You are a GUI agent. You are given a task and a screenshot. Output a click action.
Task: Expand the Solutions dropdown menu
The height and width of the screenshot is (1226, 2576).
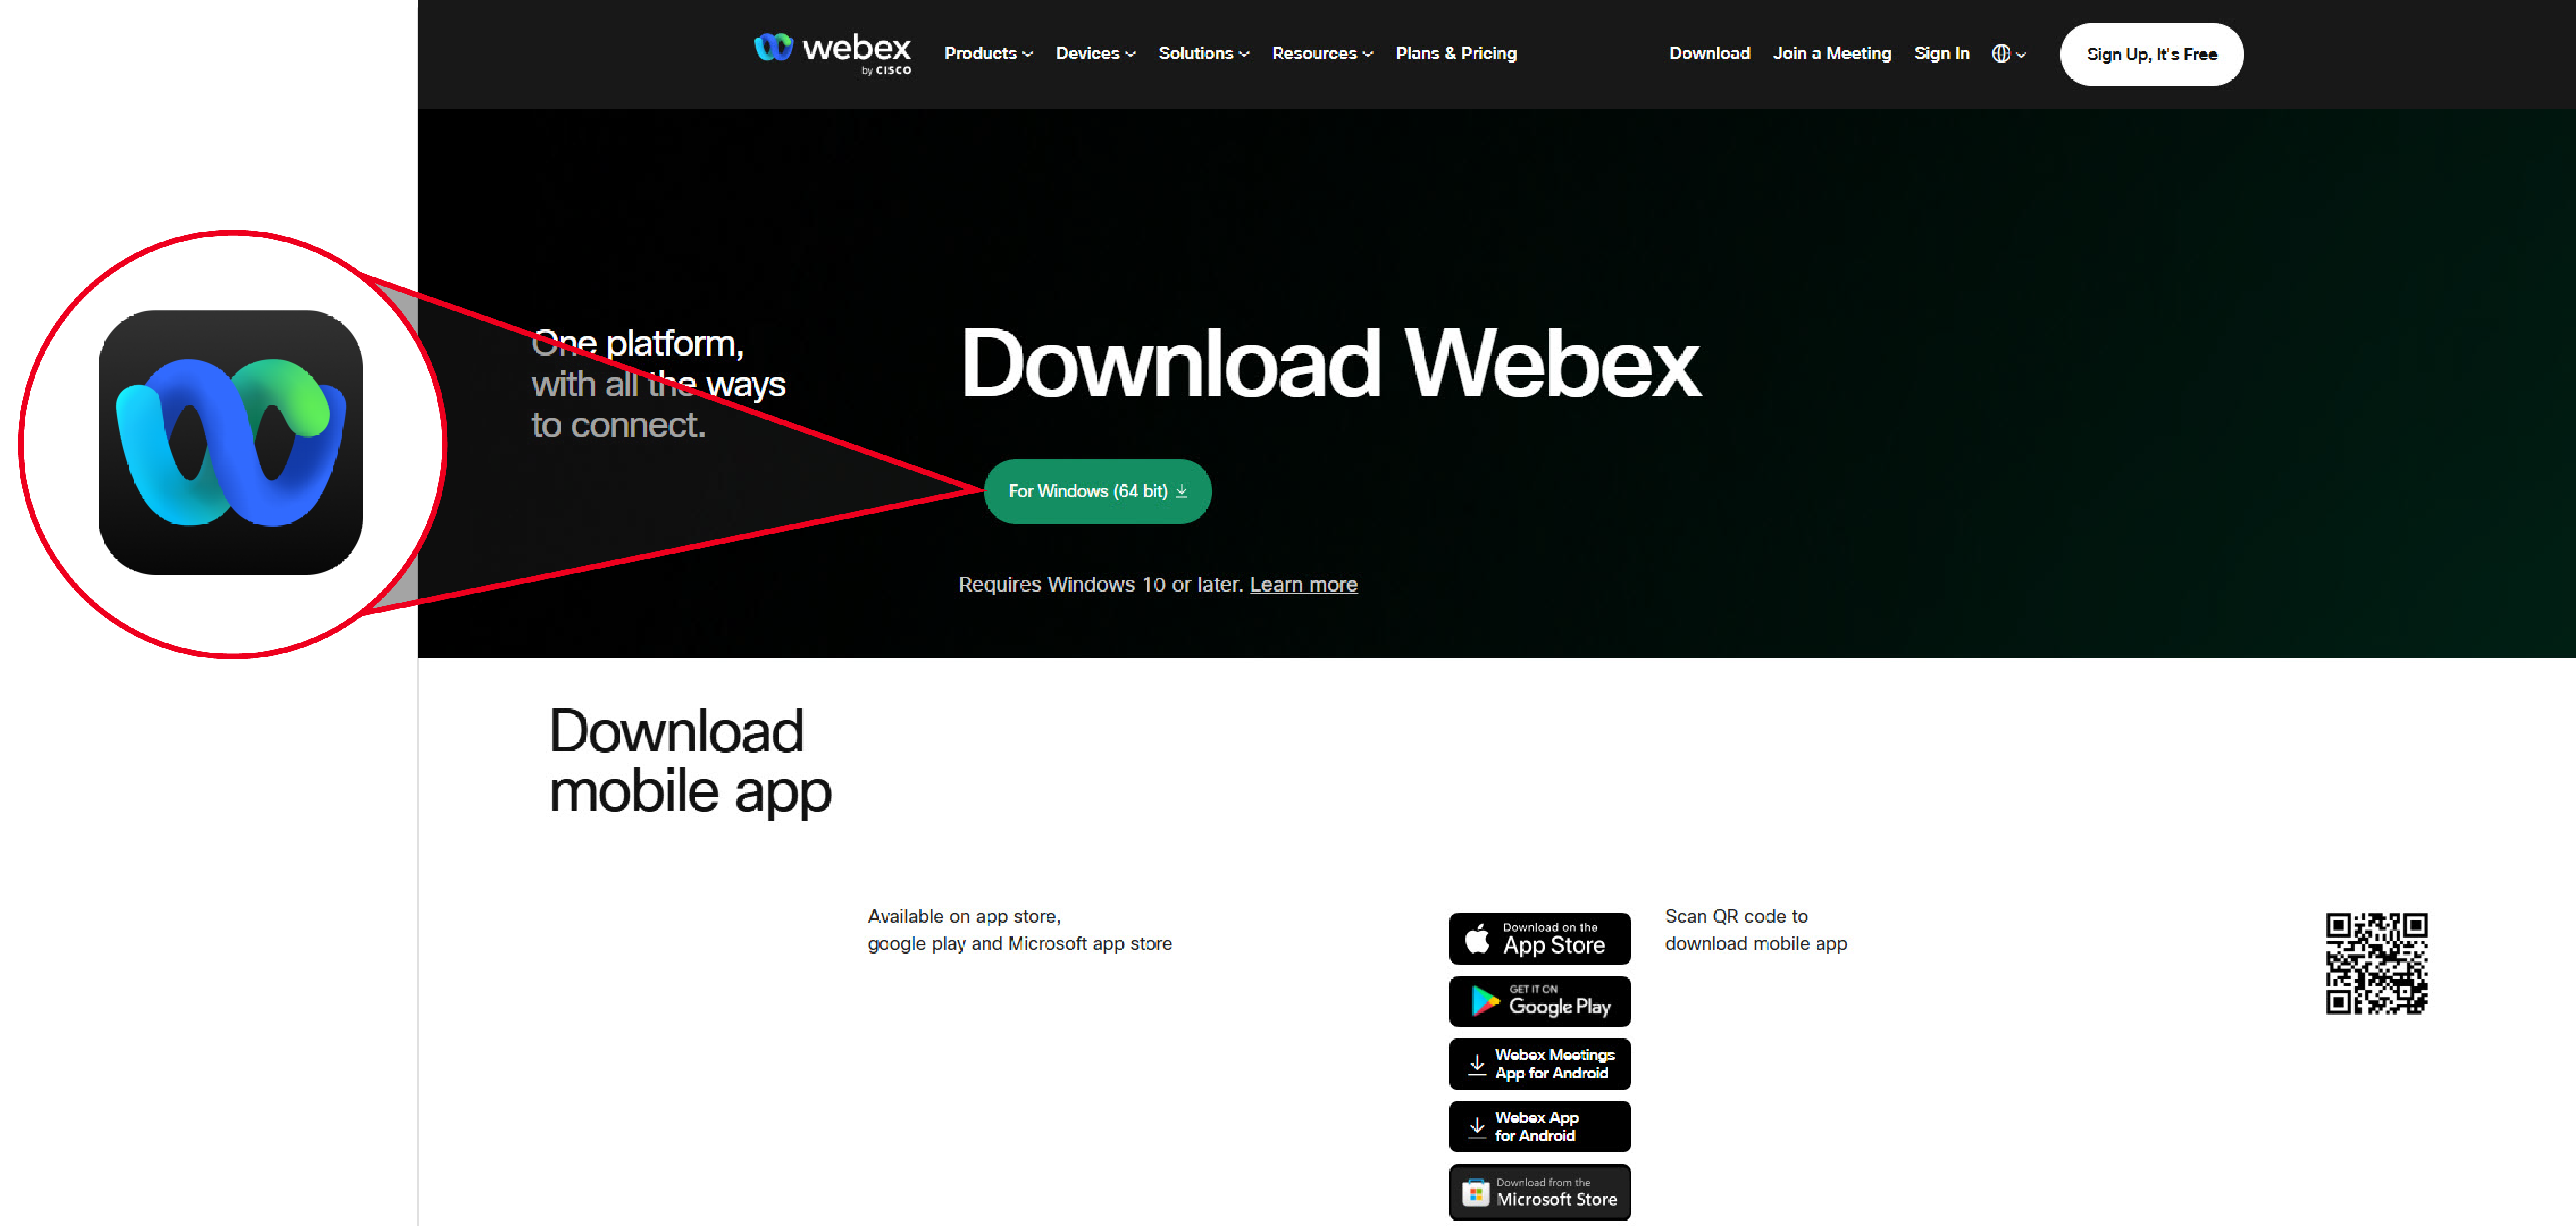pyautogui.click(x=1203, y=54)
